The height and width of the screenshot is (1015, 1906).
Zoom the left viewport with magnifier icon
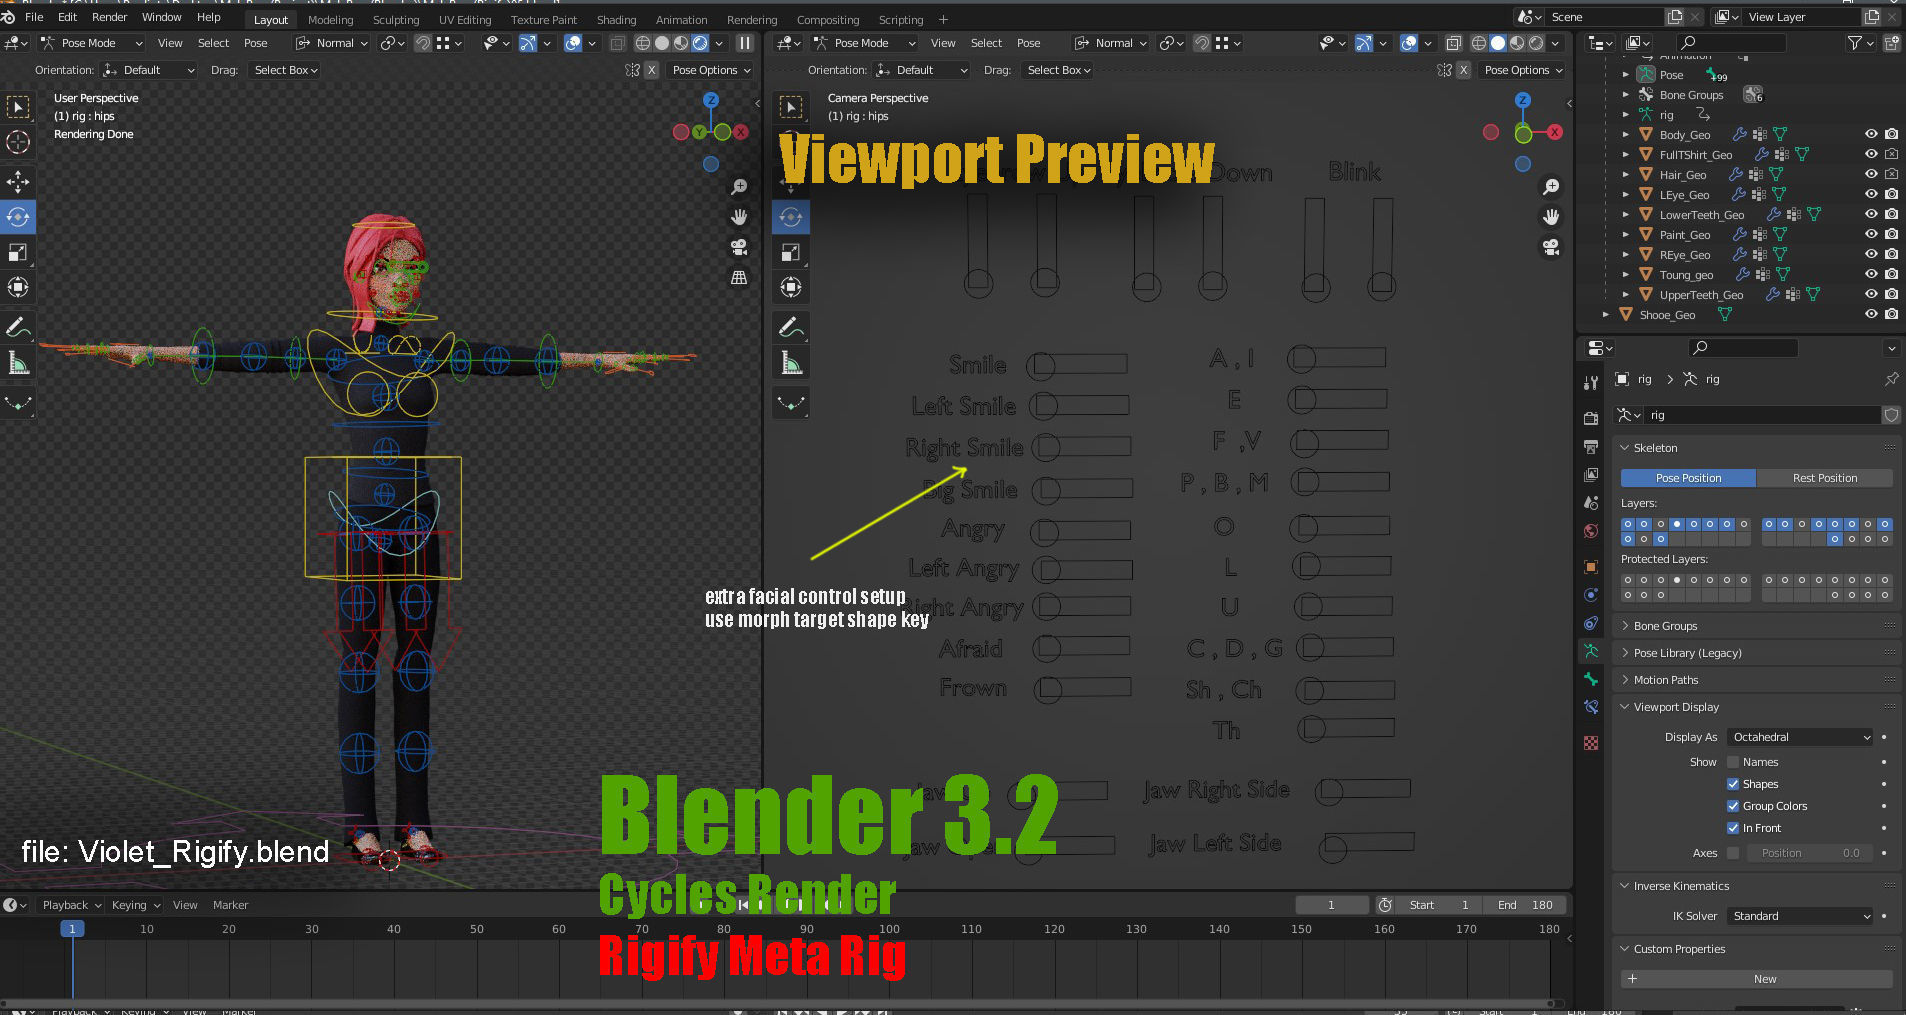739,187
